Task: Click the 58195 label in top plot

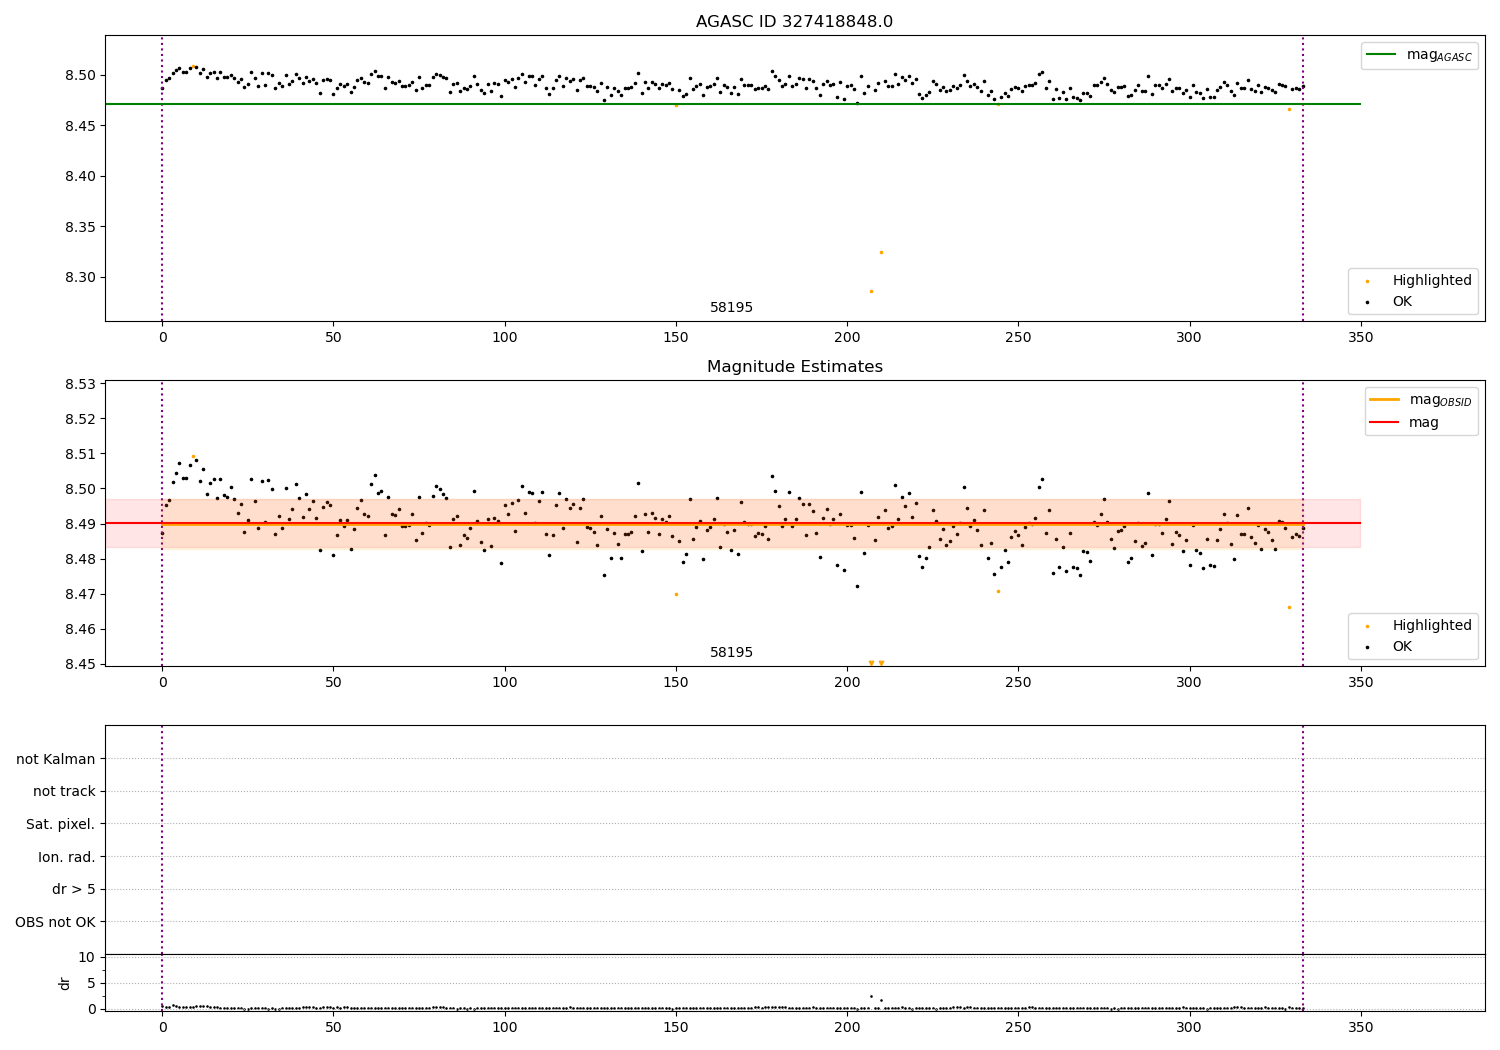Action: point(731,308)
